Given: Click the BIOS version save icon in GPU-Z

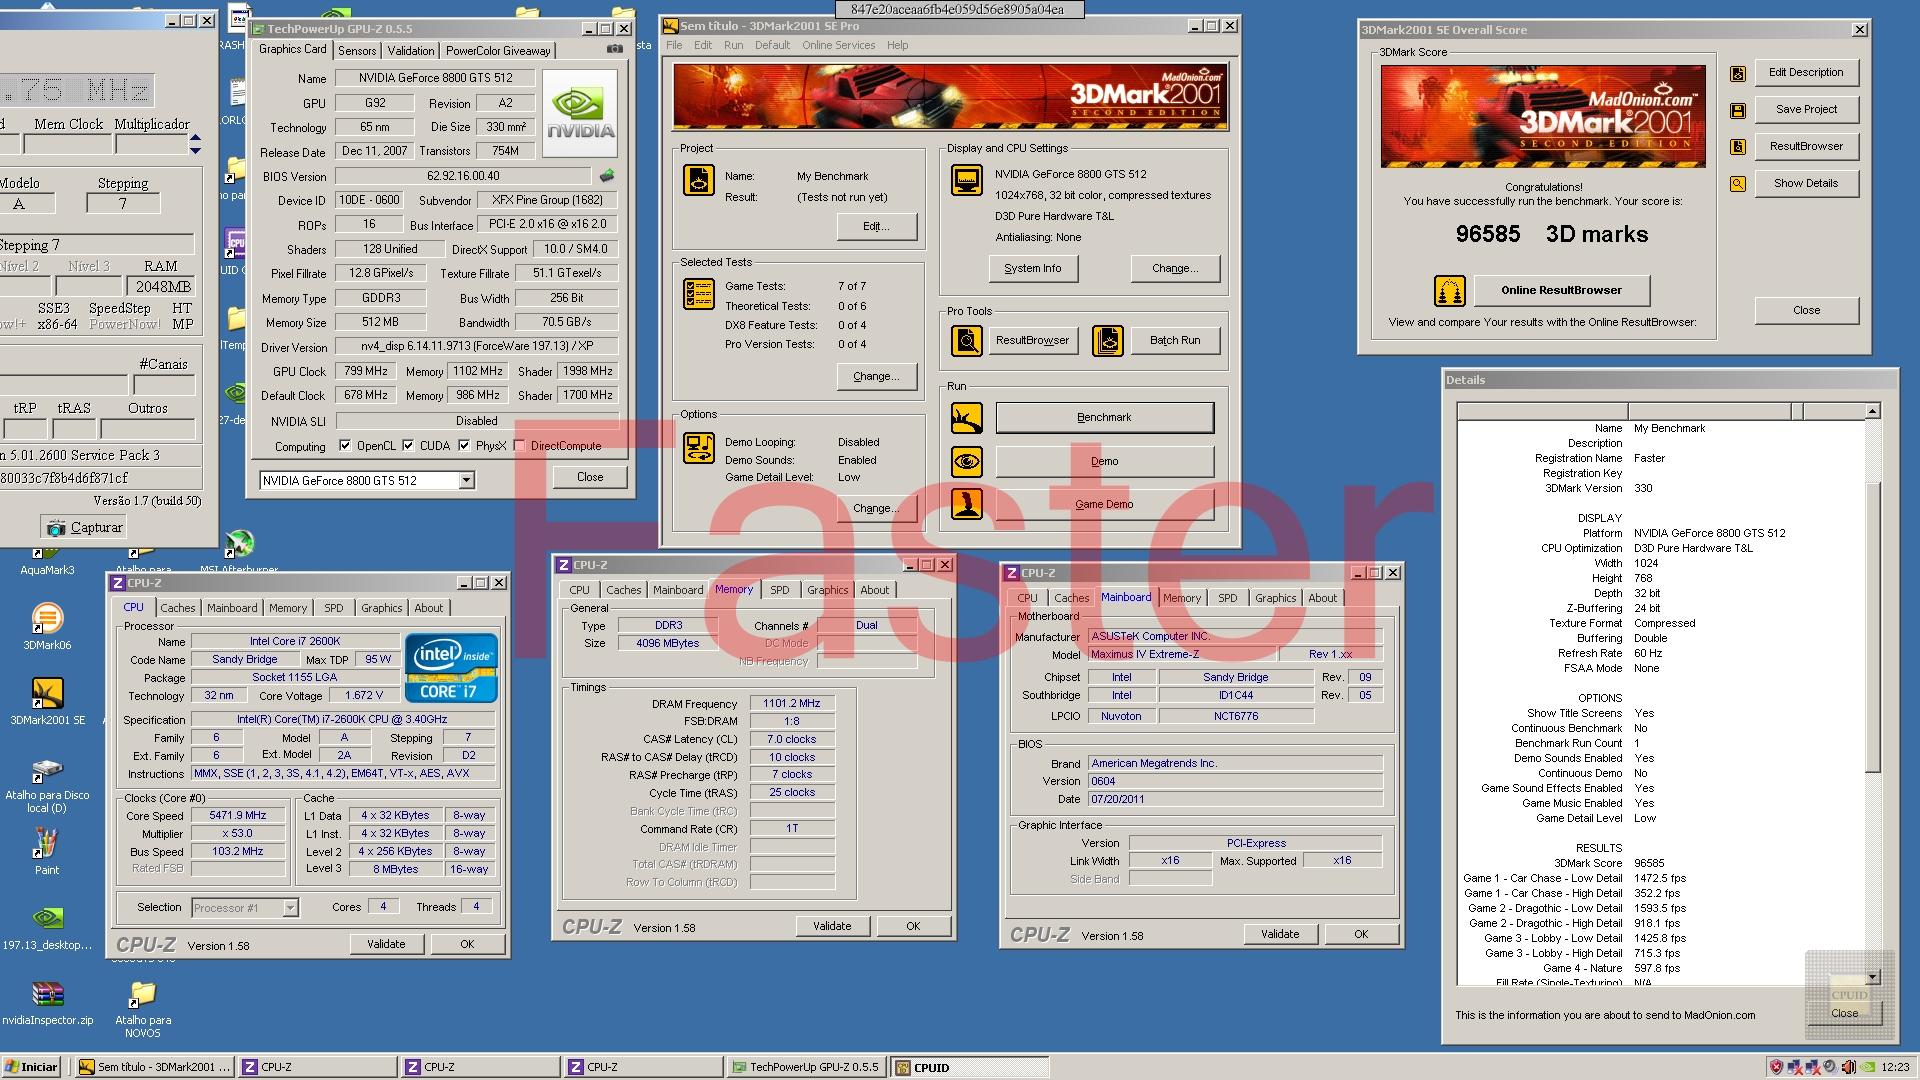Looking at the screenshot, I should click(607, 176).
